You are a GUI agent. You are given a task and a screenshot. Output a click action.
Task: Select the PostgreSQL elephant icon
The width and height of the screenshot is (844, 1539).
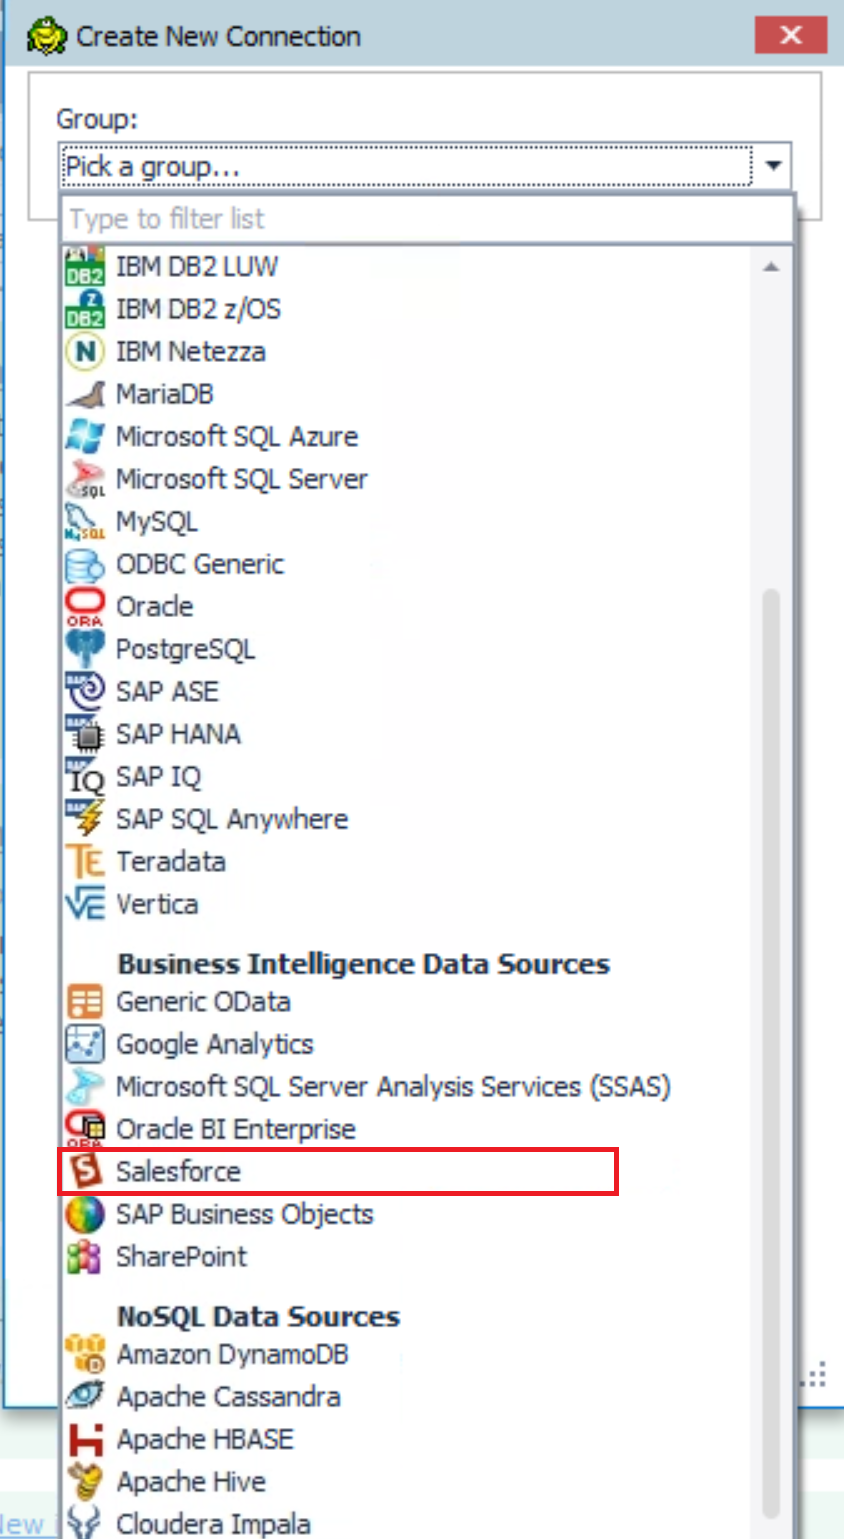point(84,649)
